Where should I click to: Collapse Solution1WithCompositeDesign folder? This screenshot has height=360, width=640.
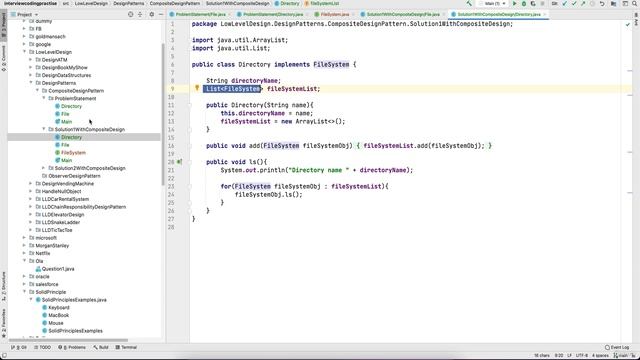click(44, 129)
